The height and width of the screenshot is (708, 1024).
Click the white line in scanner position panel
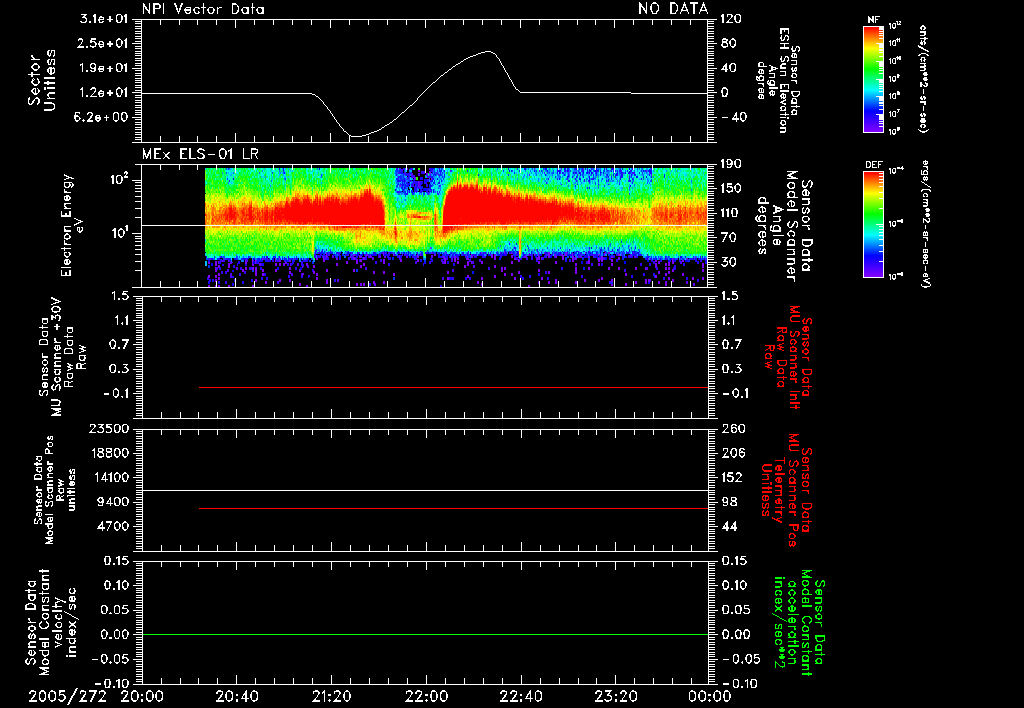425,490
